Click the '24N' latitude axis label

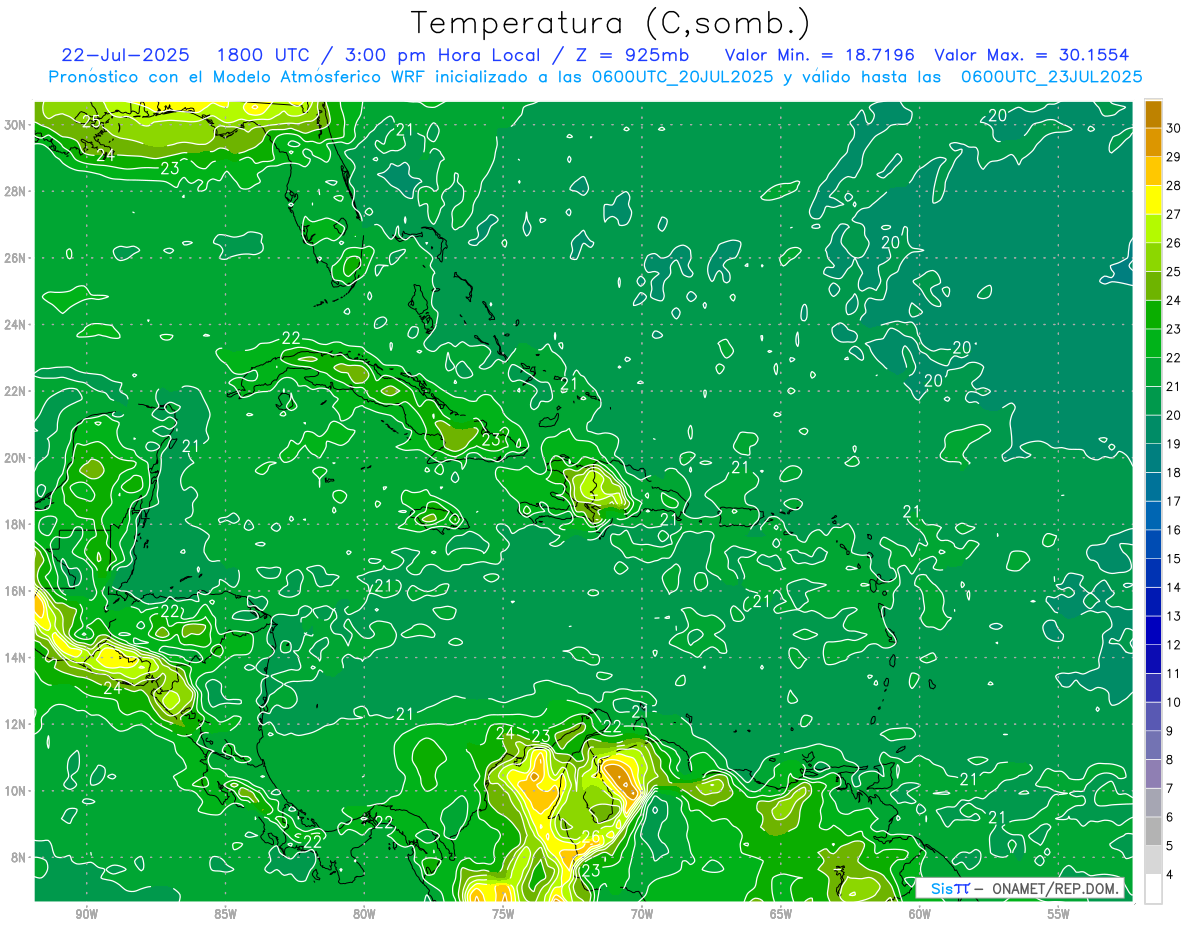click(17, 325)
